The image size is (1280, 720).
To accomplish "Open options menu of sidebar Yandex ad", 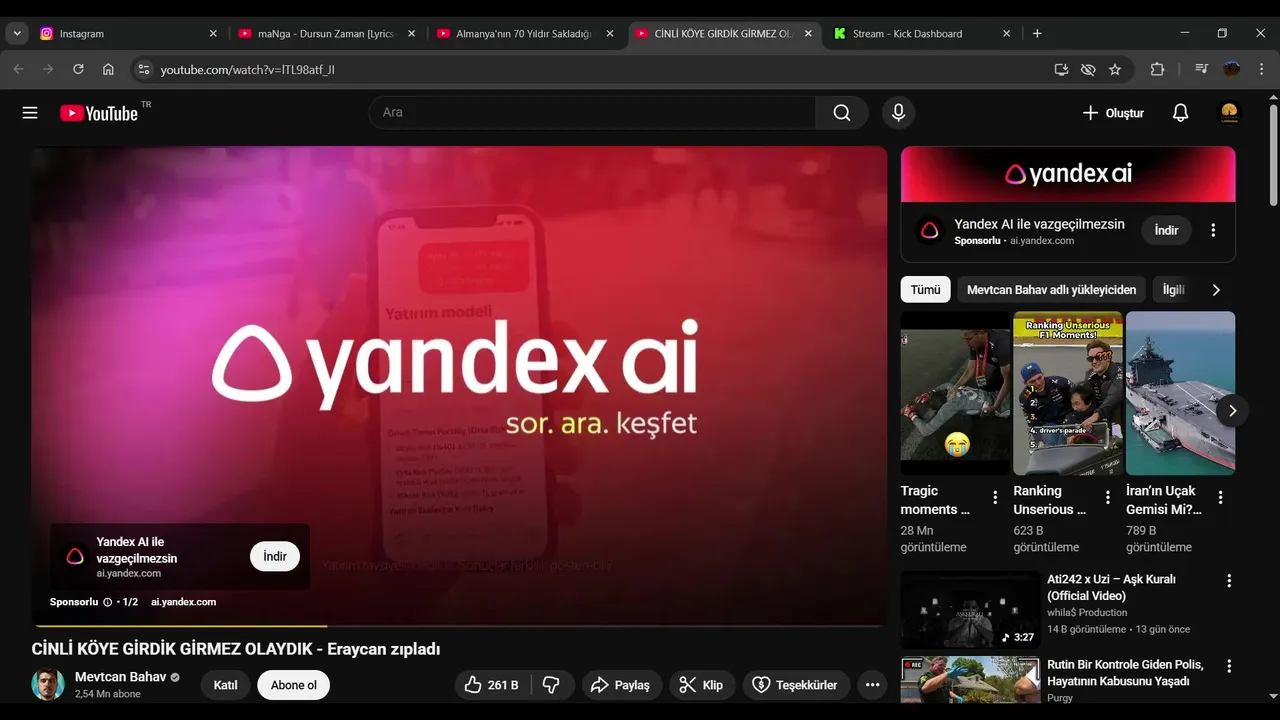I will [x=1213, y=230].
